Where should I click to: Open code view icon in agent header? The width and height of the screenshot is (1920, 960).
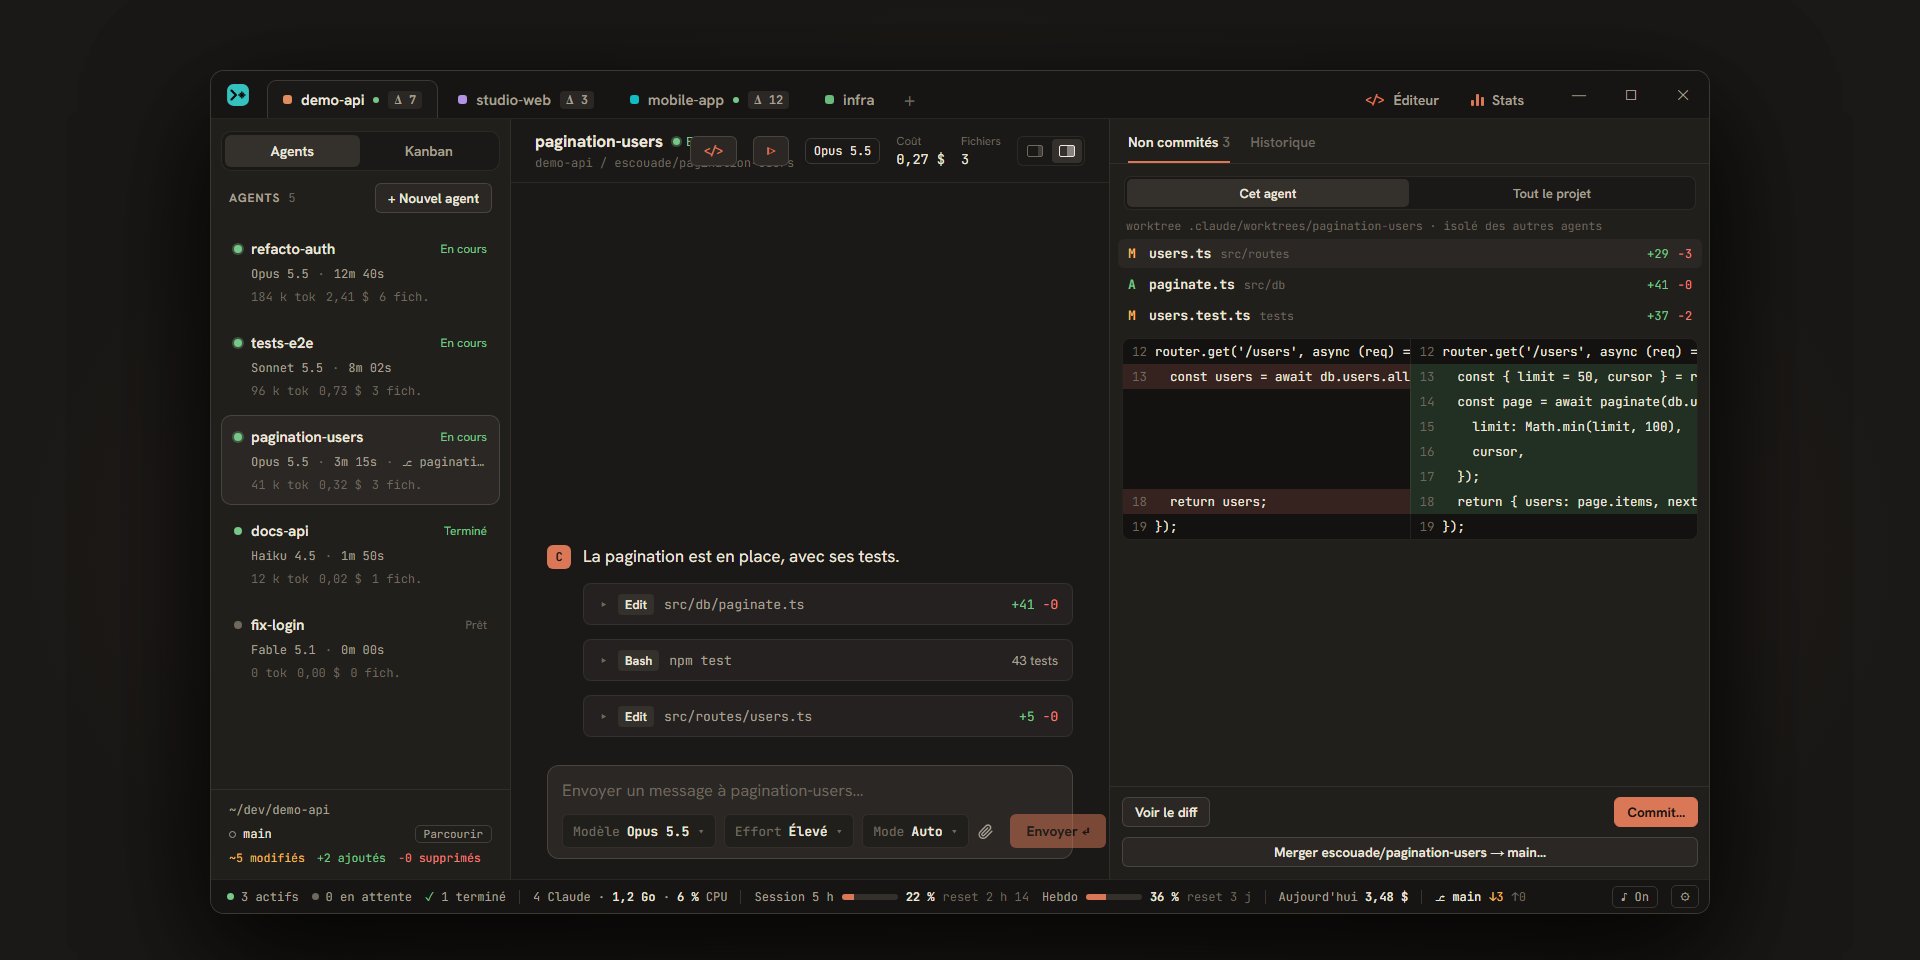pos(713,151)
